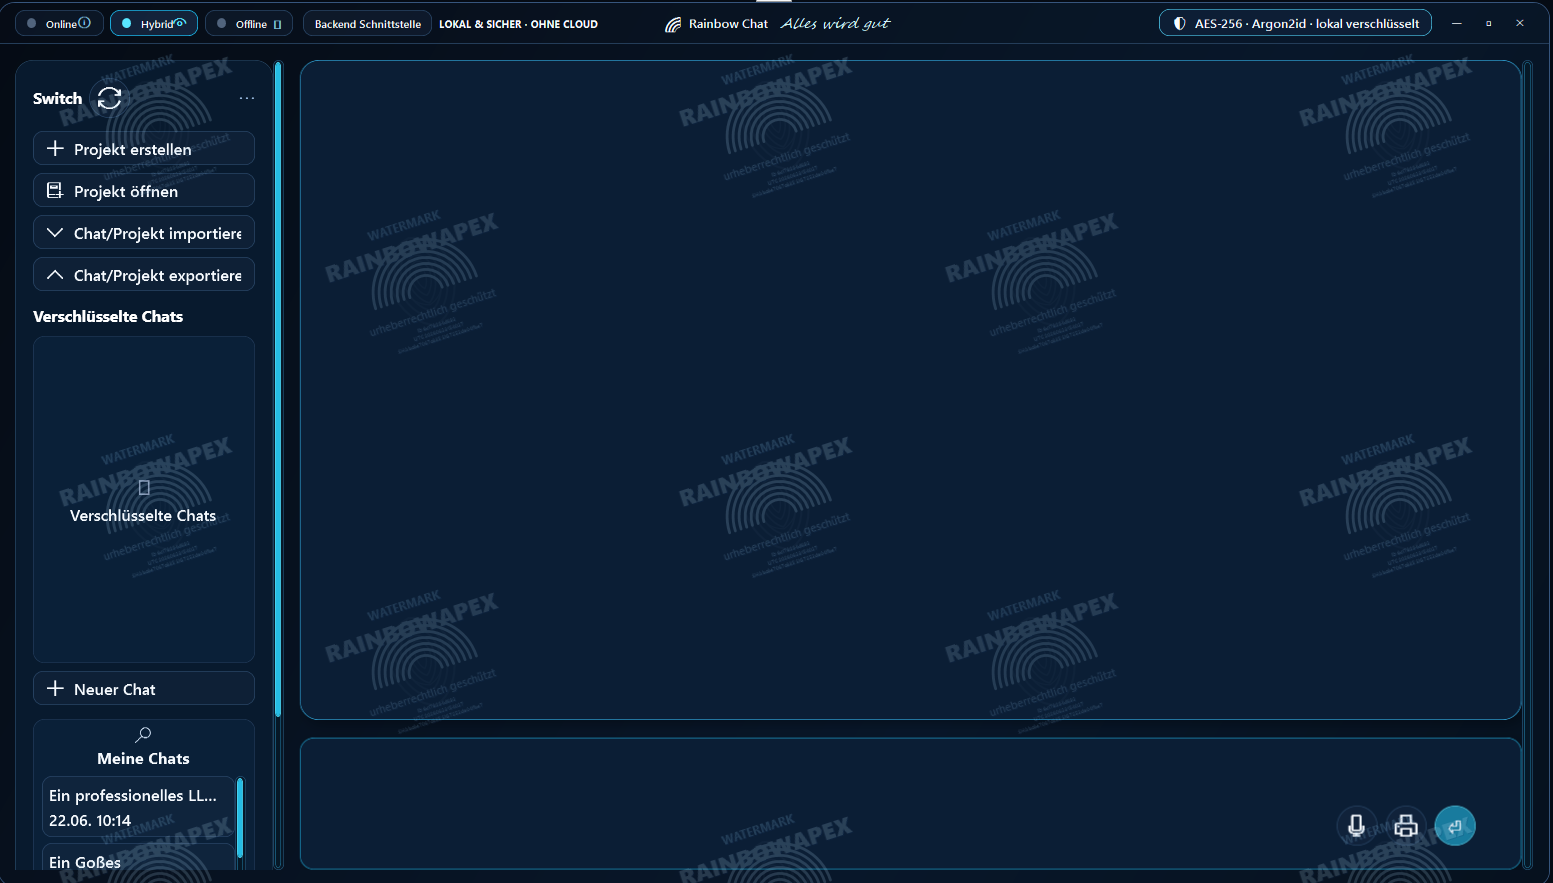Click the '22.06. 10:14' timestamp

[x=90, y=820]
